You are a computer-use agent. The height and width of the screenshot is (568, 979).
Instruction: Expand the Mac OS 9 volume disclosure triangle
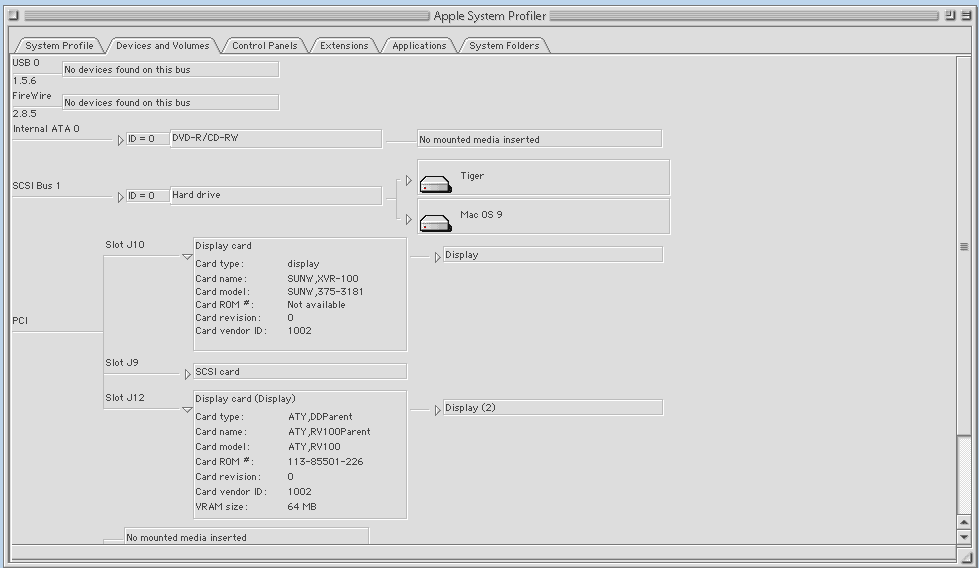pos(408,219)
